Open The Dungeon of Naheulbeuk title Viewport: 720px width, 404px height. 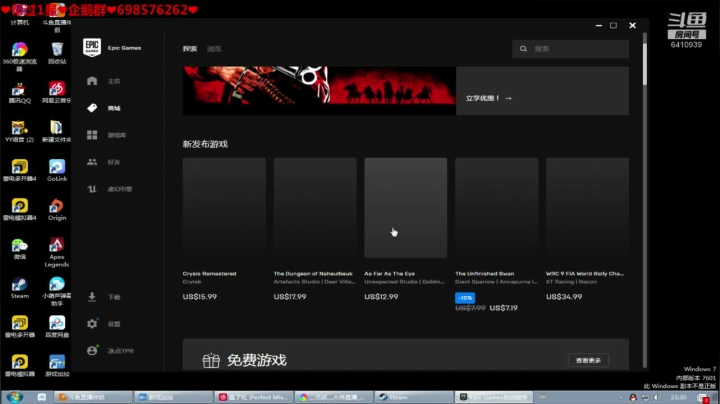tap(313, 274)
